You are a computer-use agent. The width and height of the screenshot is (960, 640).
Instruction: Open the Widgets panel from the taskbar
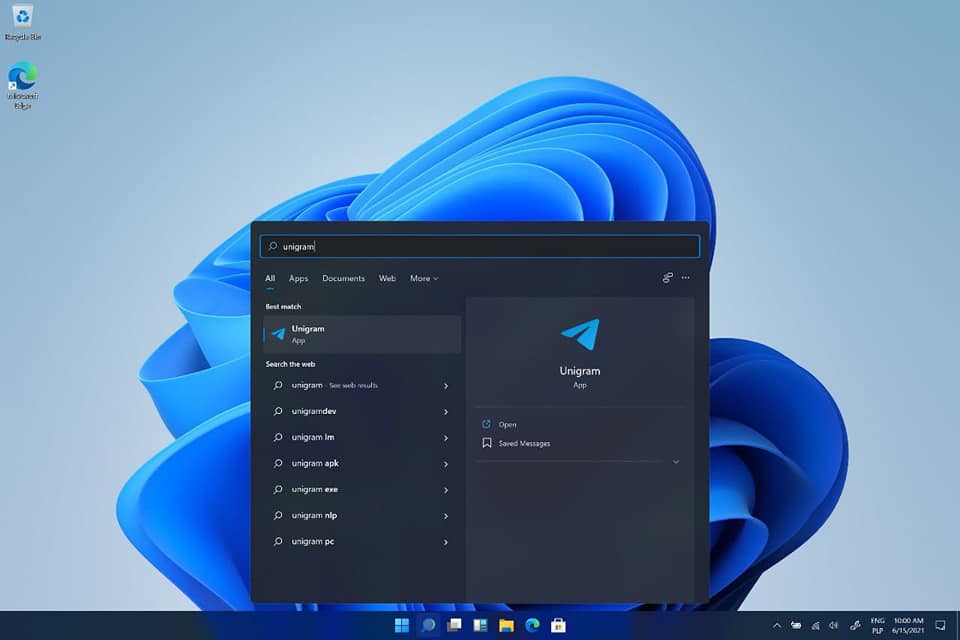[481, 625]
